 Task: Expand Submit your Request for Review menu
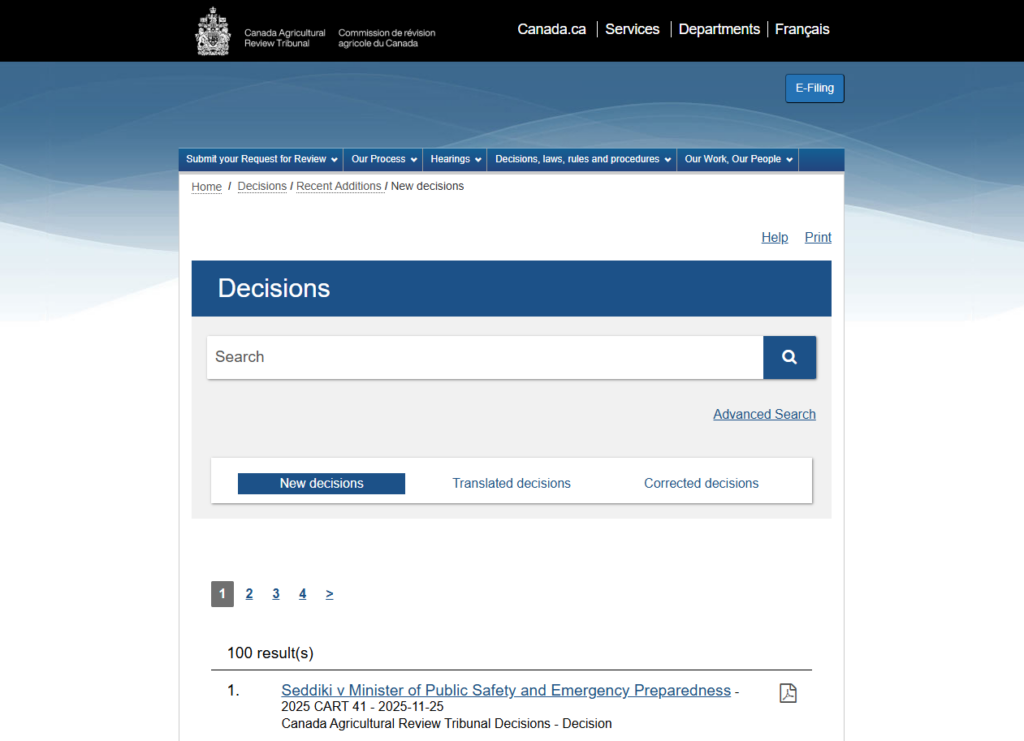261,159
